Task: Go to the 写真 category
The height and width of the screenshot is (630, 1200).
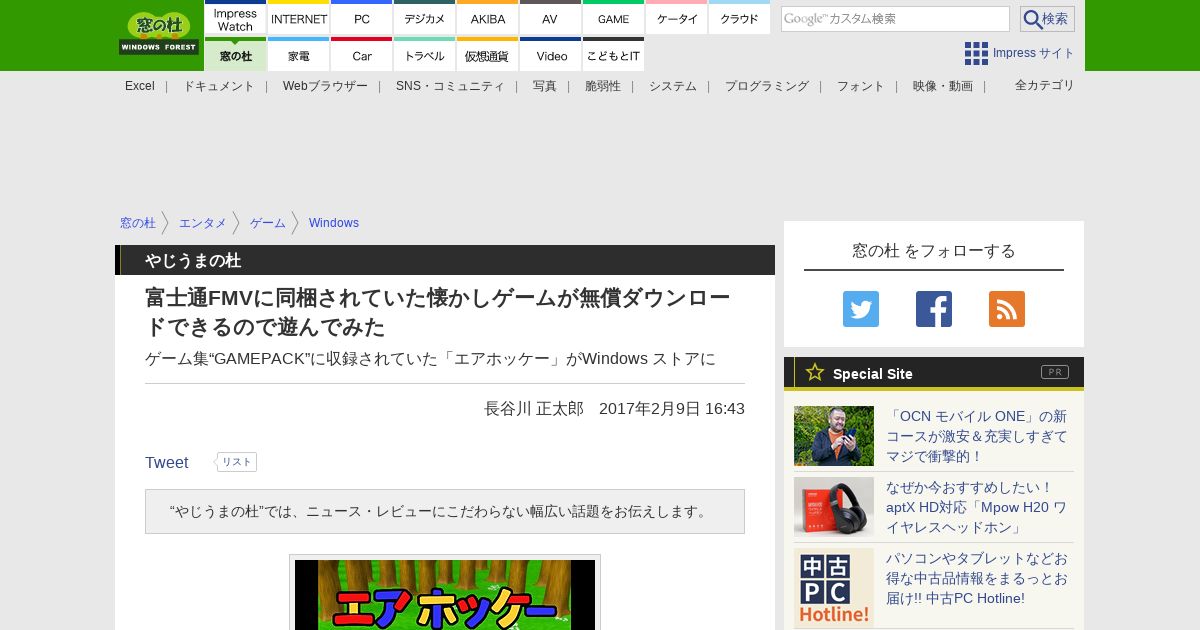Action: pyautogui.click(x=545, y=86)
